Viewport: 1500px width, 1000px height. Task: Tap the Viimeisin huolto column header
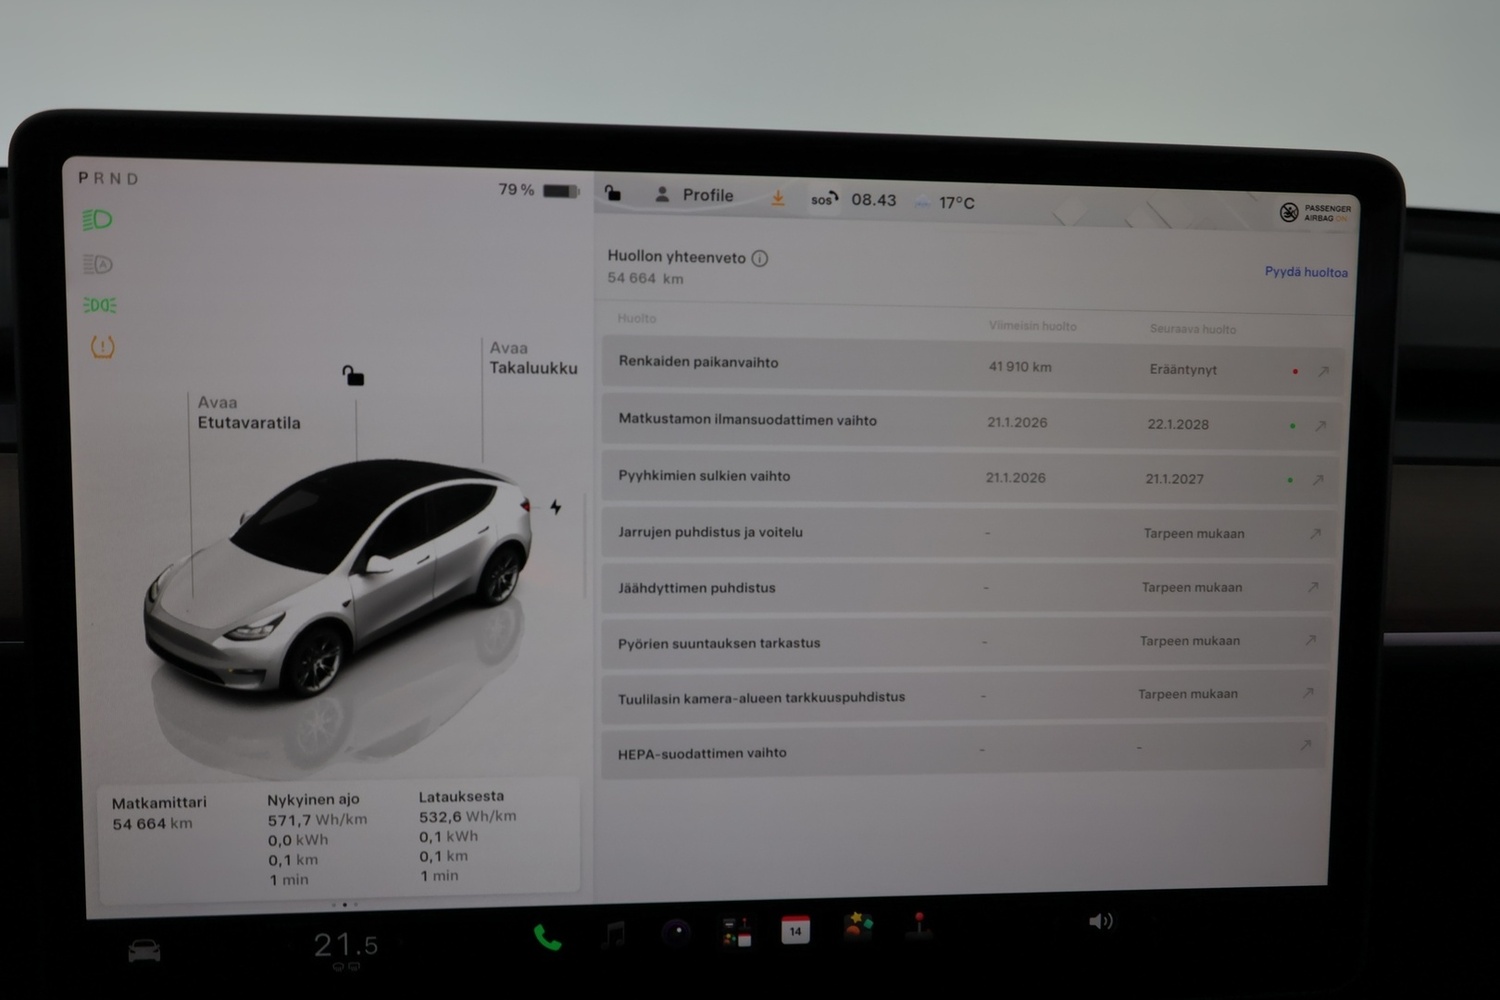coord(1032,326)
